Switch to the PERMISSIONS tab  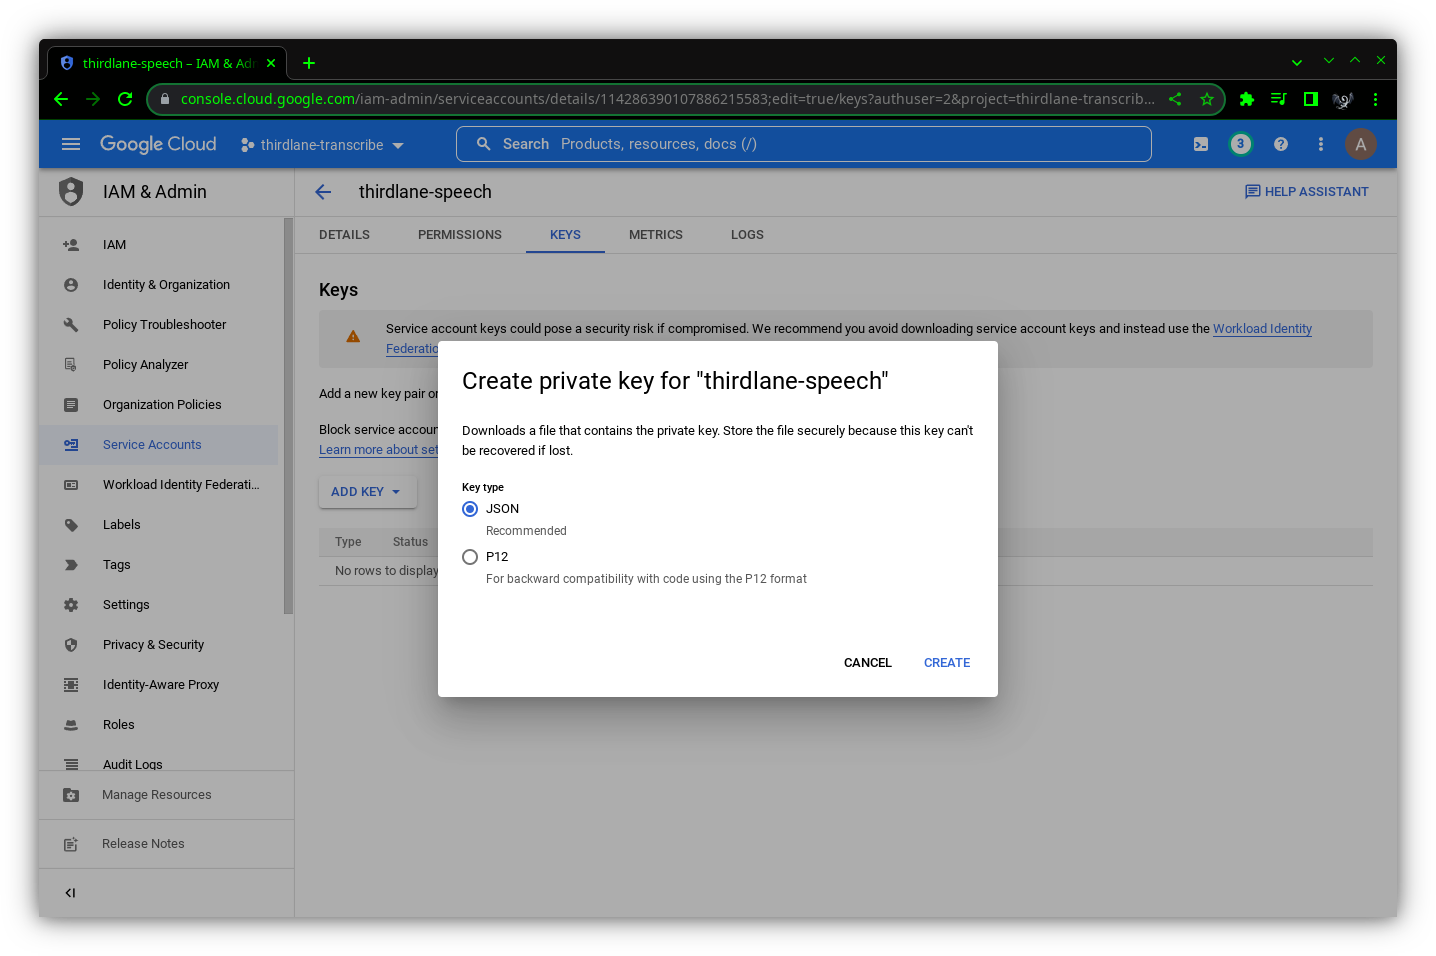tap(460, 235)
